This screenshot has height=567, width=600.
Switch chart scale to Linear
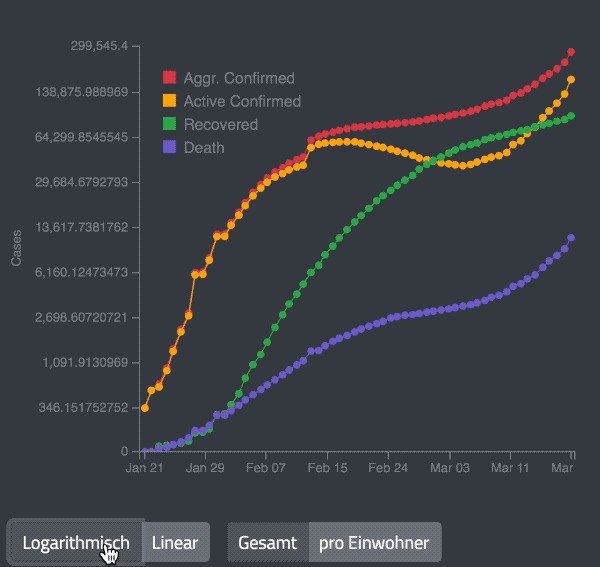tap(175, 543)
